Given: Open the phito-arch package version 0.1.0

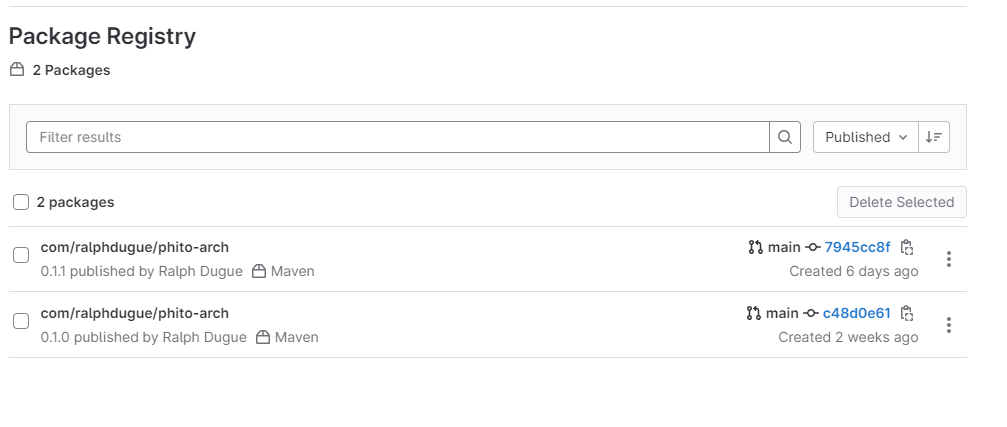Looking at the screenshot, I should pyautogui.click(x=135, y=313).
